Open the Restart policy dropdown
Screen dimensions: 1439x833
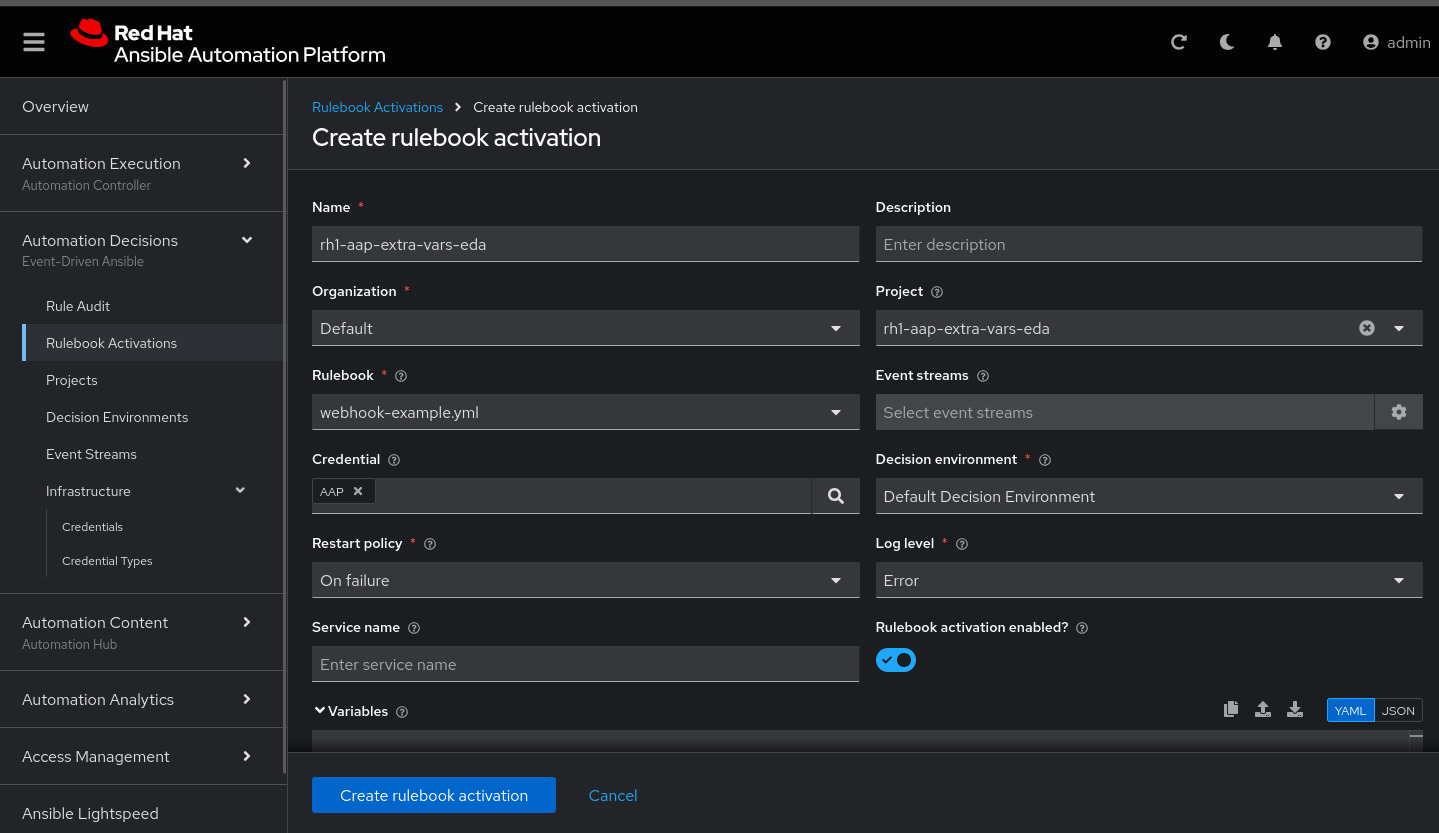tap(586, 580)
